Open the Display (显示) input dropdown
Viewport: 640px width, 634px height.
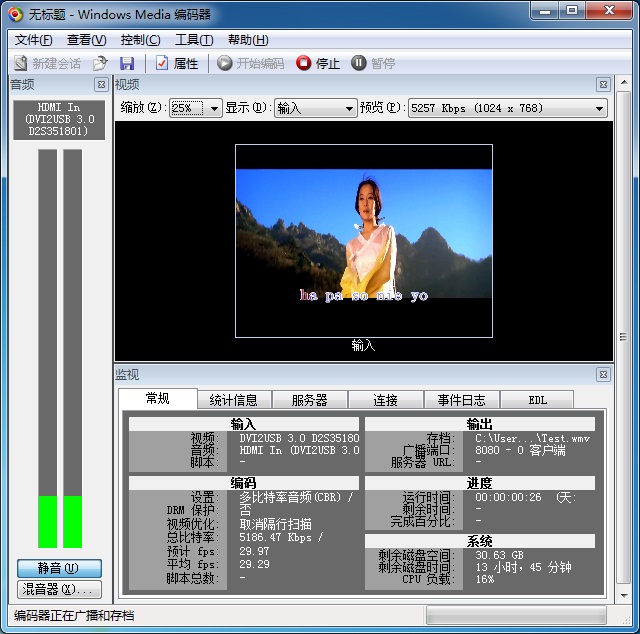(316, 108)
